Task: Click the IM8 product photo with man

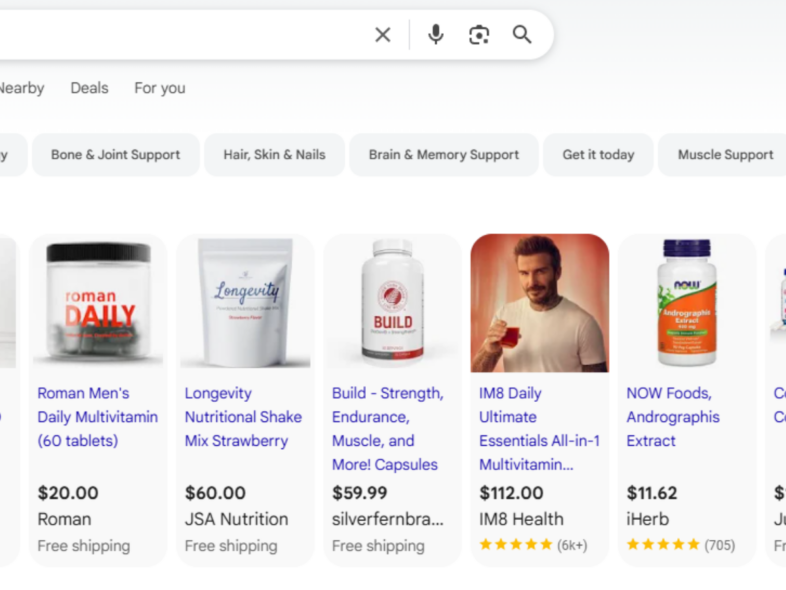Action: [540, 303]
